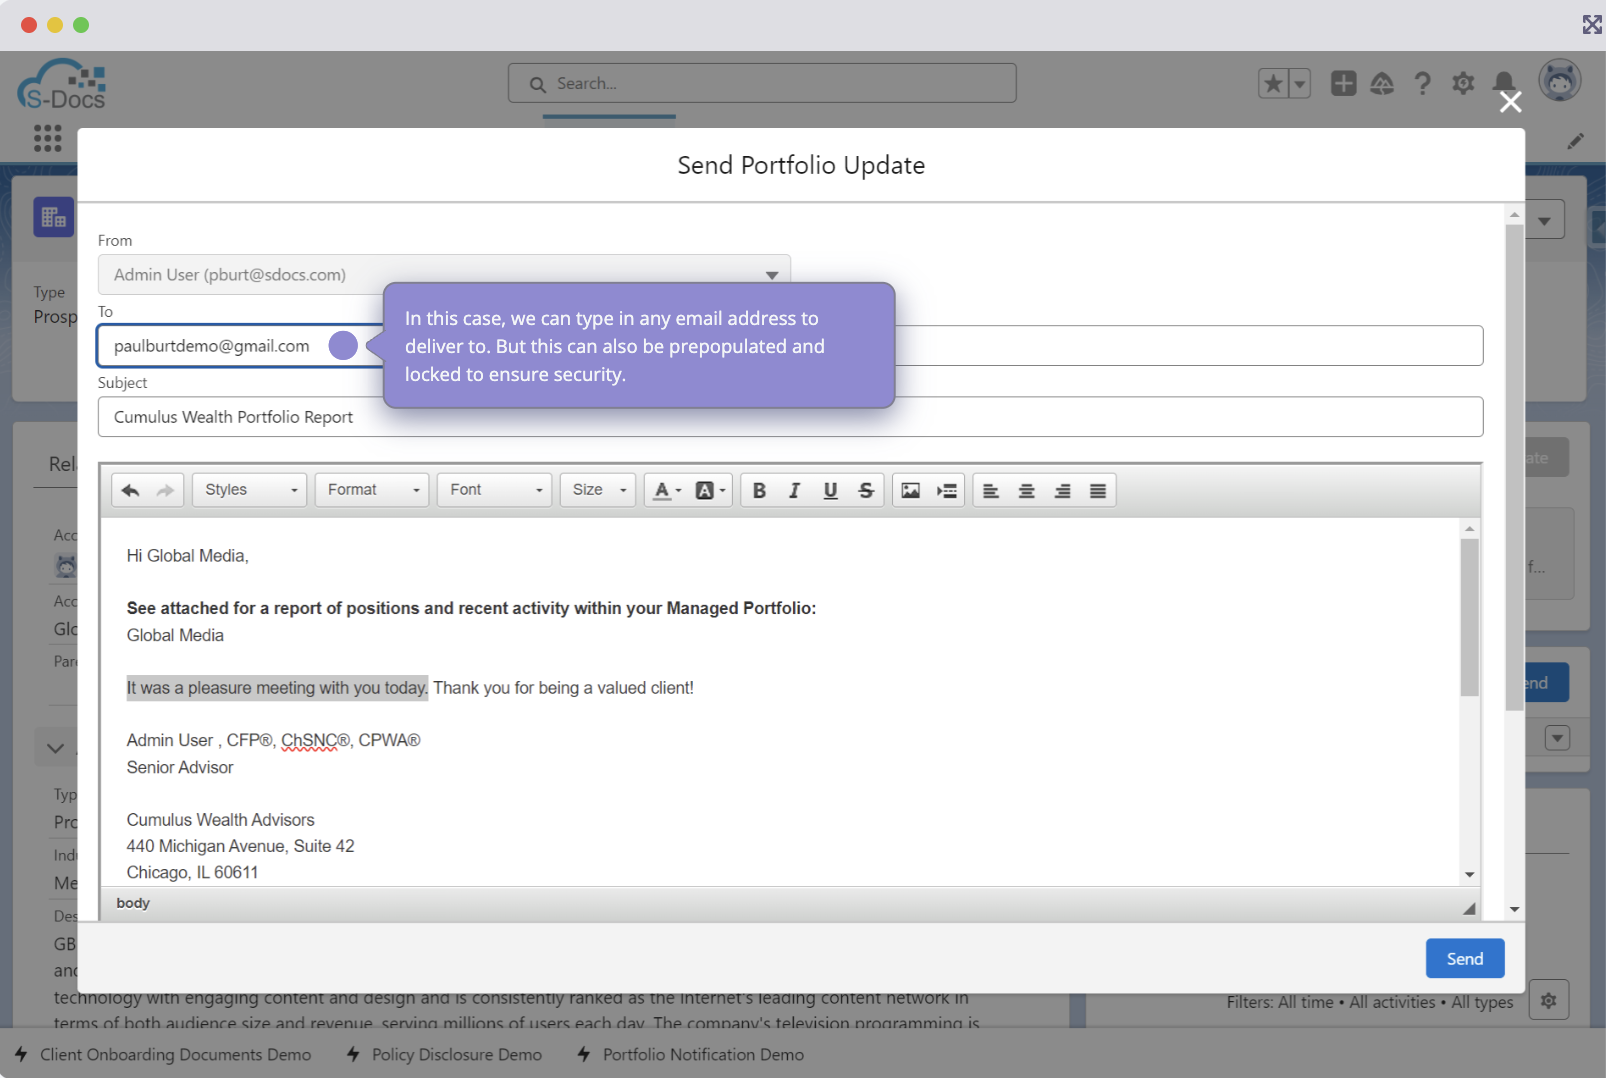Click the account building icon on the record page

54,217
